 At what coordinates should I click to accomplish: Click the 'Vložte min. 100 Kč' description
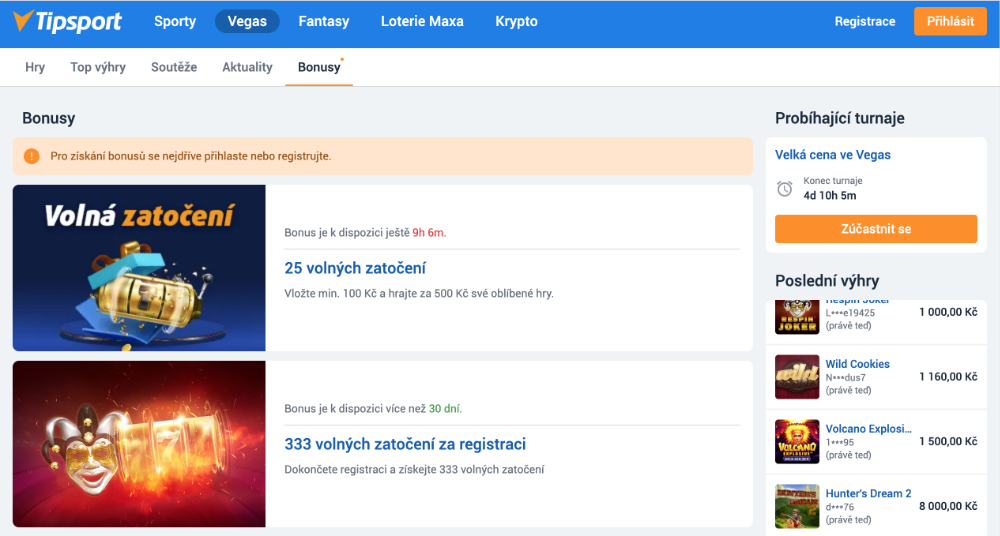pyautogui.click(x=419, y=294)
